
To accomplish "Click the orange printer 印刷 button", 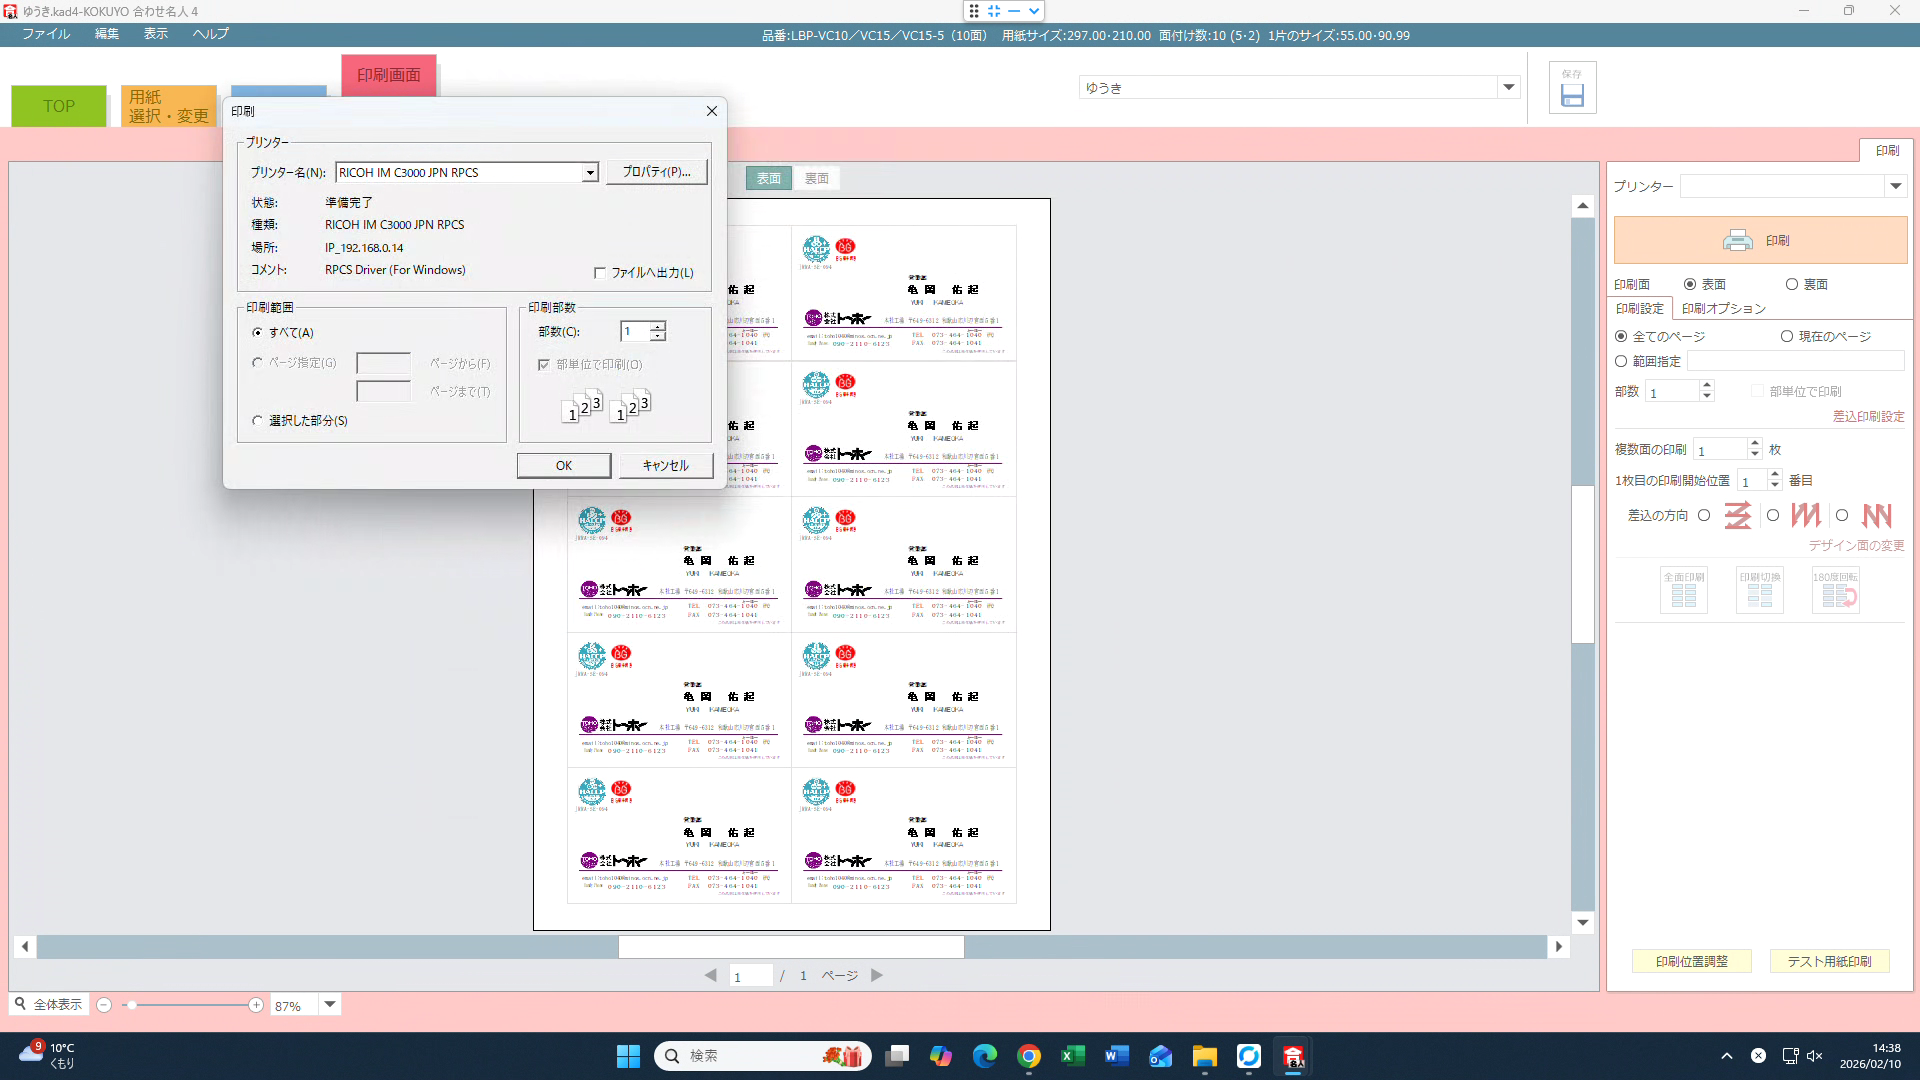I will [x=1760, y=241].
